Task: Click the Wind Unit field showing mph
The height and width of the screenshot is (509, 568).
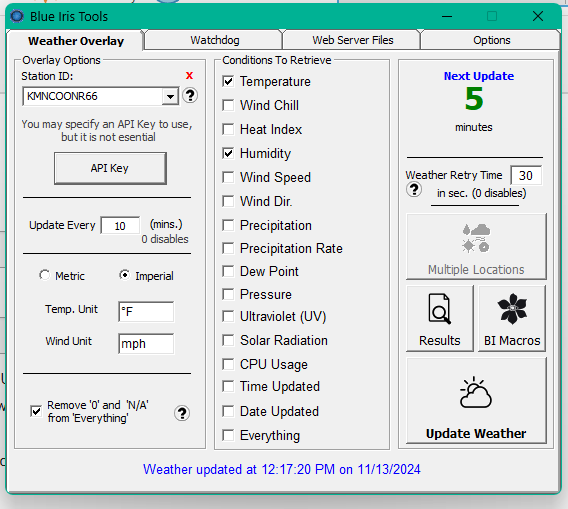Action: pos(146,343)
